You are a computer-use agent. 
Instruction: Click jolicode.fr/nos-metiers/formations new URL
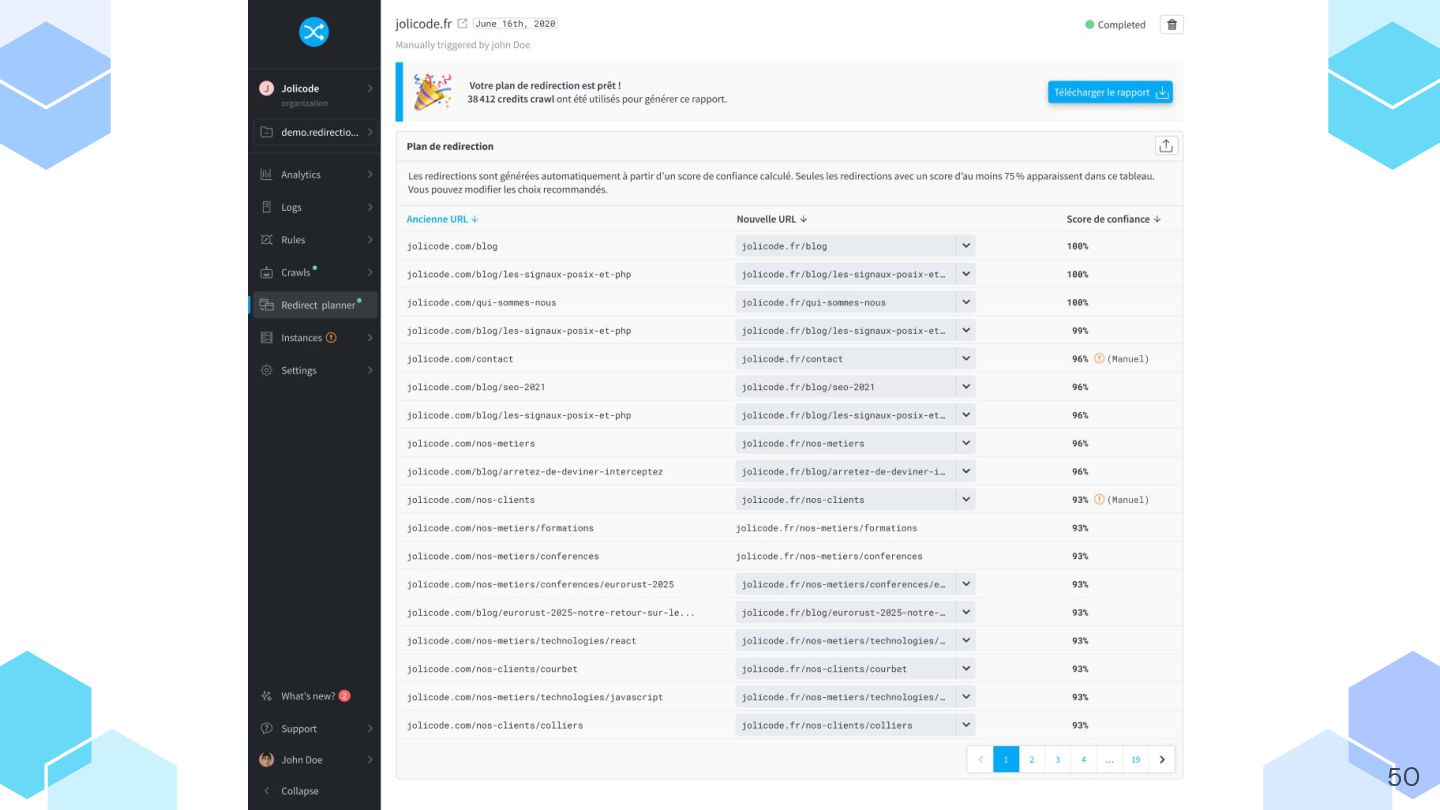point(826,528)
